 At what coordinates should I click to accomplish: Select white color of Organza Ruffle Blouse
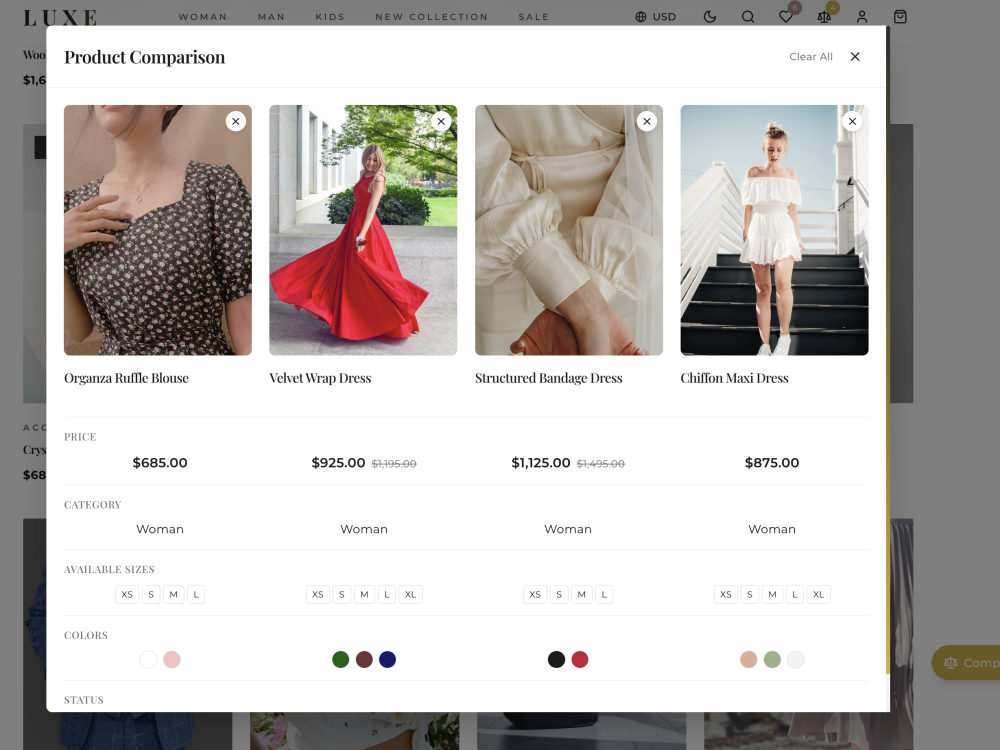pyautogui.click(x=148, y=659)
